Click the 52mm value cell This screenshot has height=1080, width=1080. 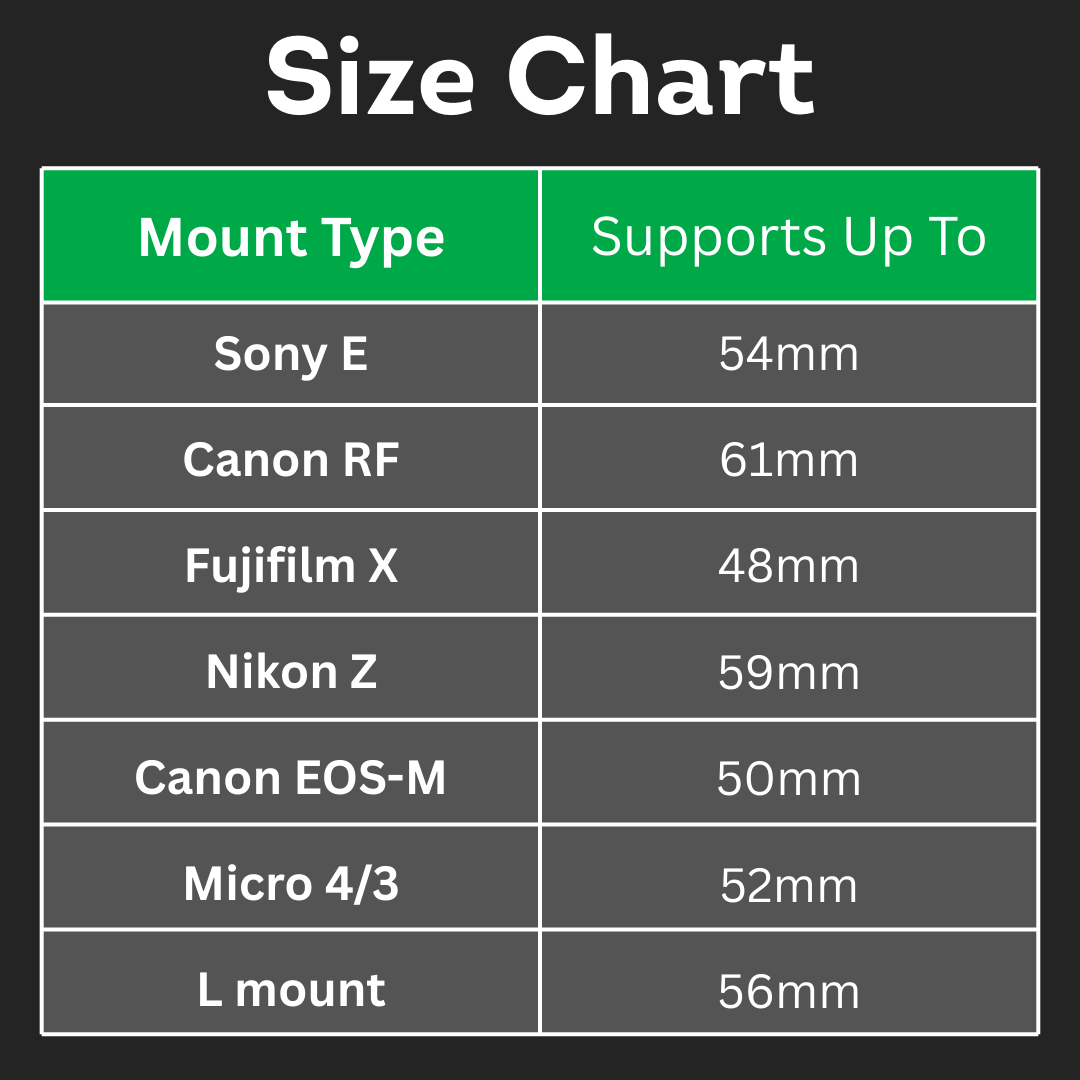point(788,883)
